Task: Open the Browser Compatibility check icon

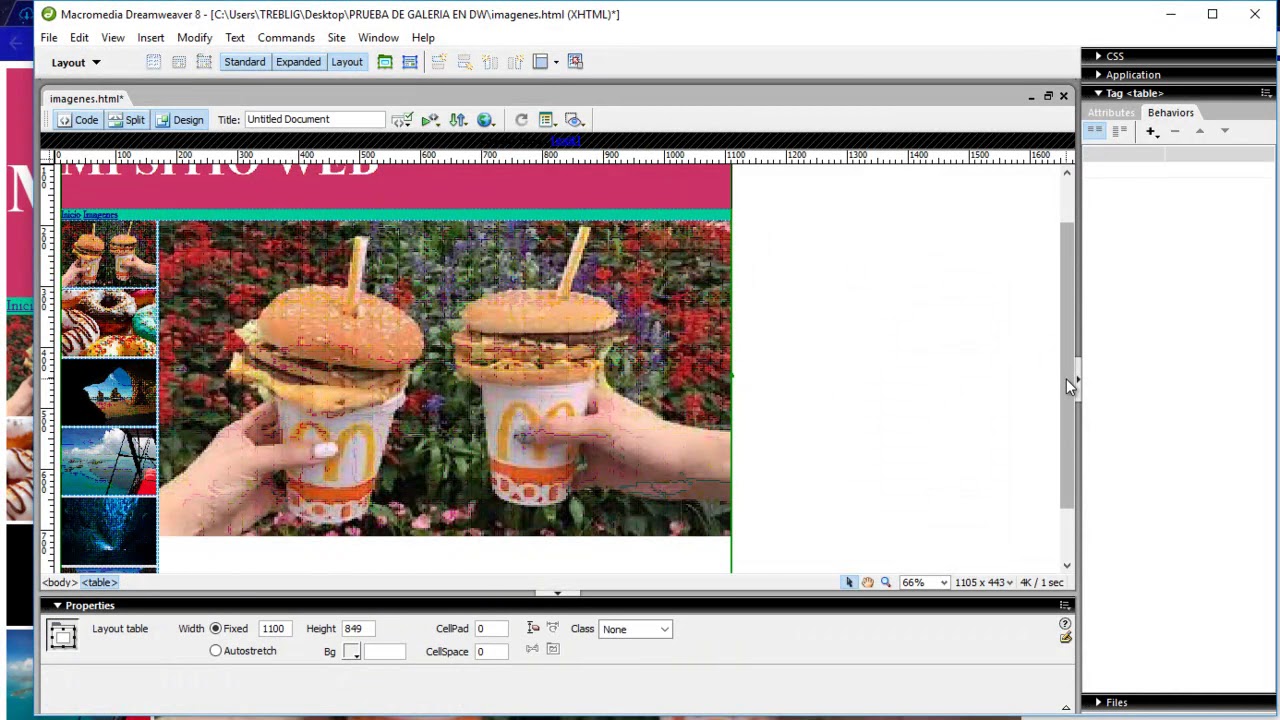Action: (430, 120)
